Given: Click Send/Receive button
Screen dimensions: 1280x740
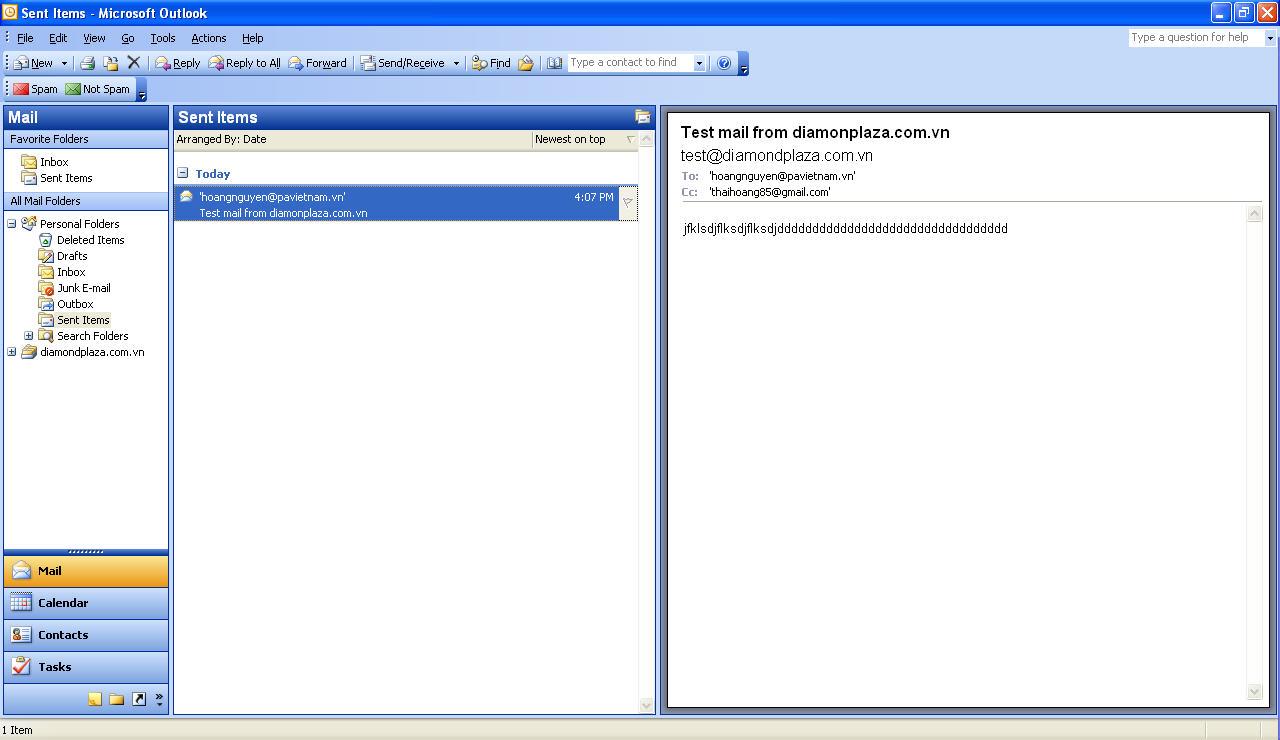Looking at the screenshot, I should point(403,63).
